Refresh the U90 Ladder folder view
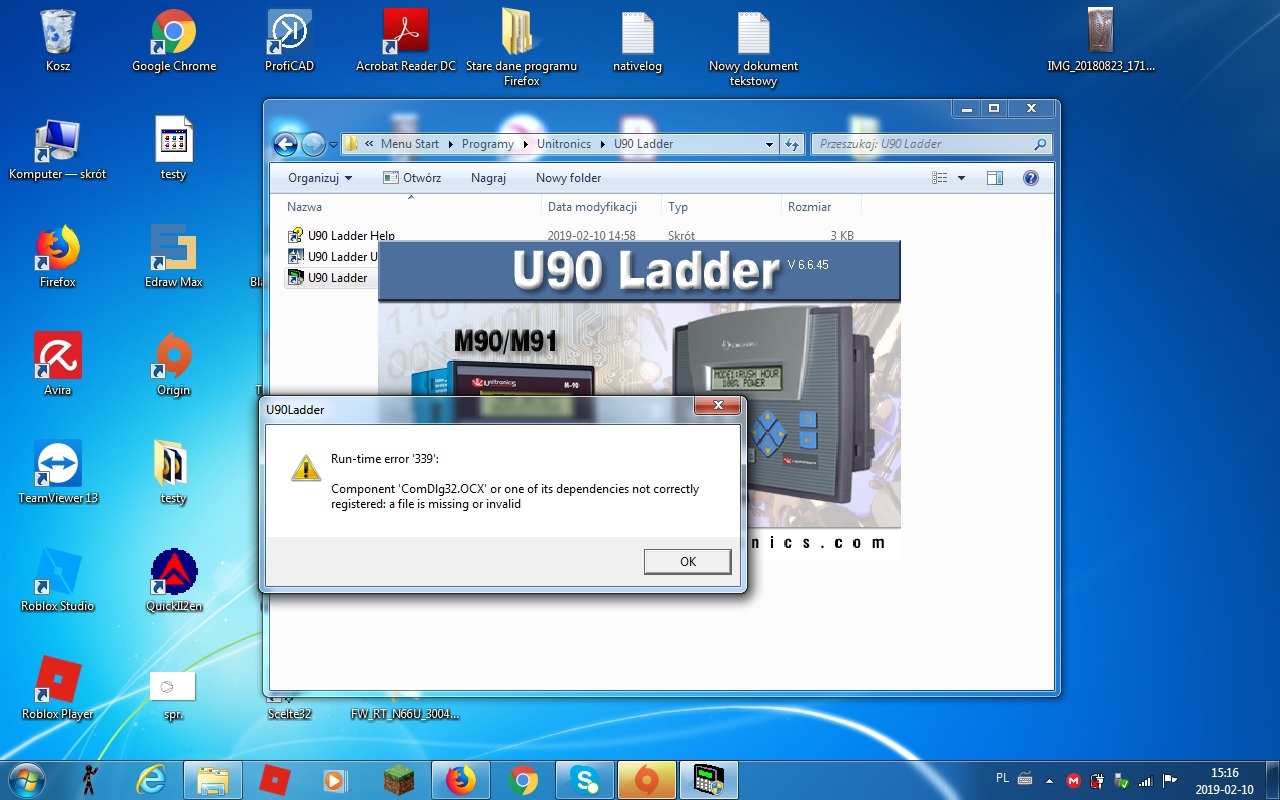 point(791,143)
